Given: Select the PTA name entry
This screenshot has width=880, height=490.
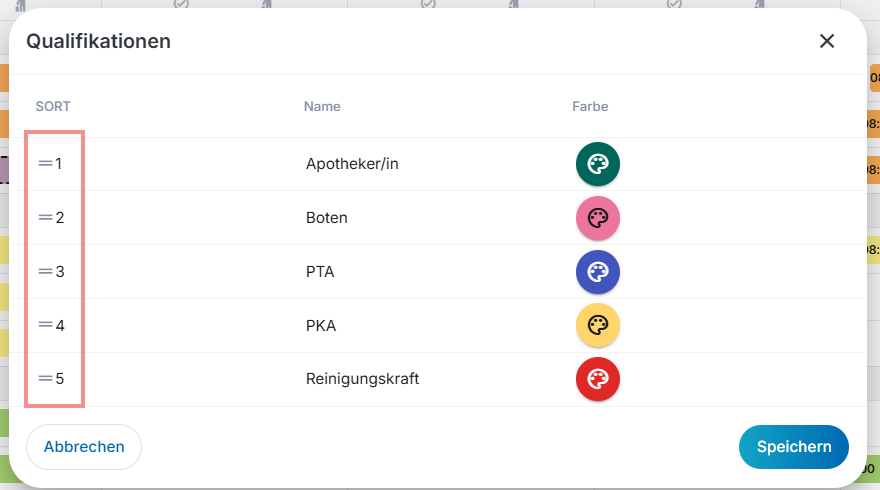Looking at the screenshot, I should coord(320,272).
